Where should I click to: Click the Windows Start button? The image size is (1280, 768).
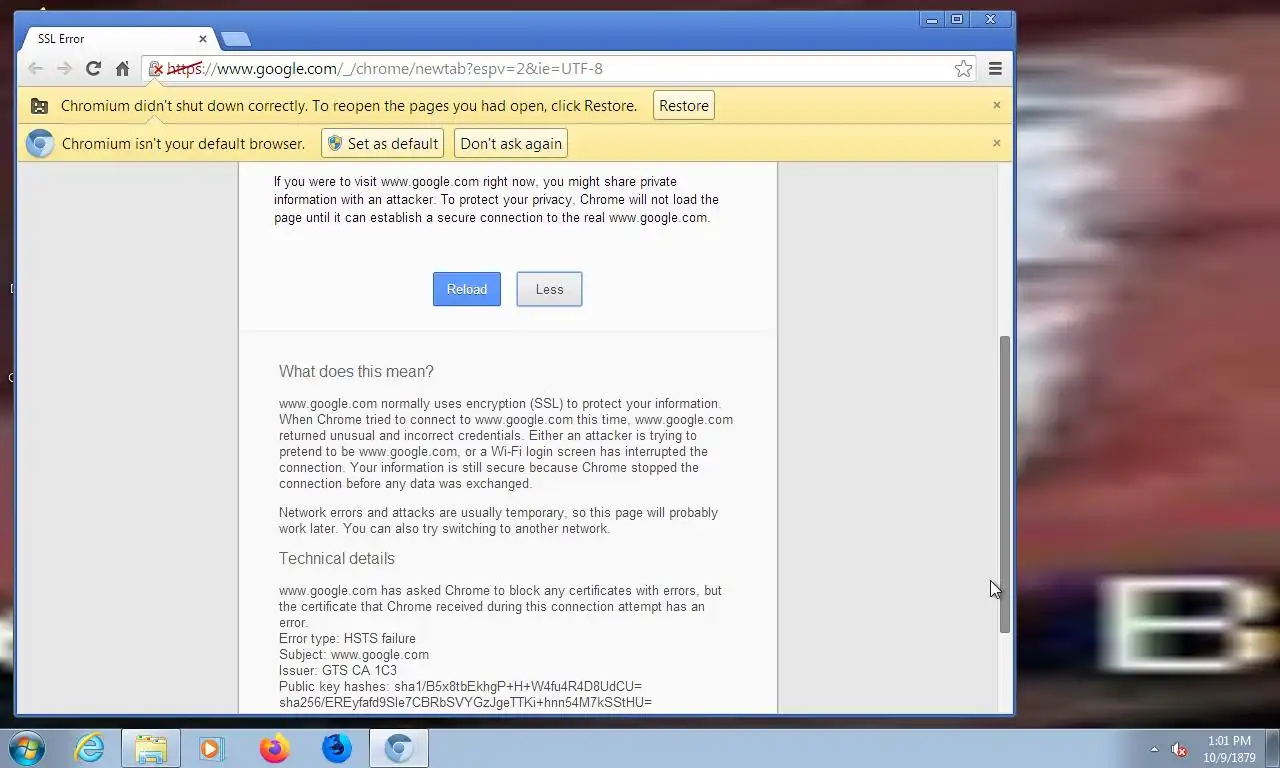[x=25, y=748]
